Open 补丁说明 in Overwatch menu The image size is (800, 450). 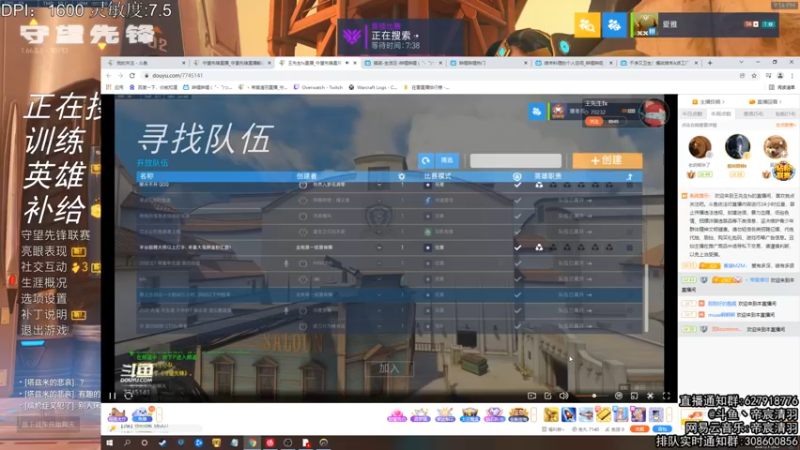click(x=44, y=314)
